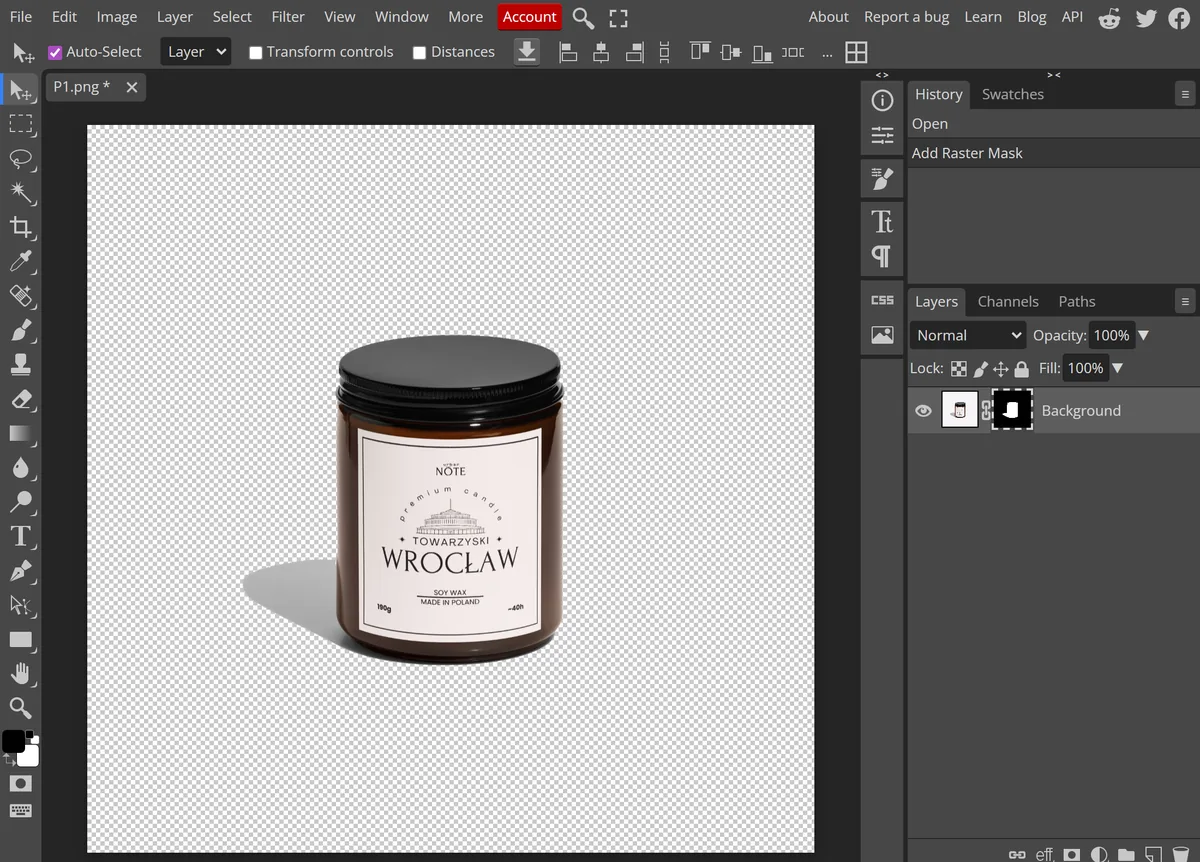This screenshot has height=862, width=1200.
Task: Click the search magnifier in menu bar
Action: (x=583, y=17)
